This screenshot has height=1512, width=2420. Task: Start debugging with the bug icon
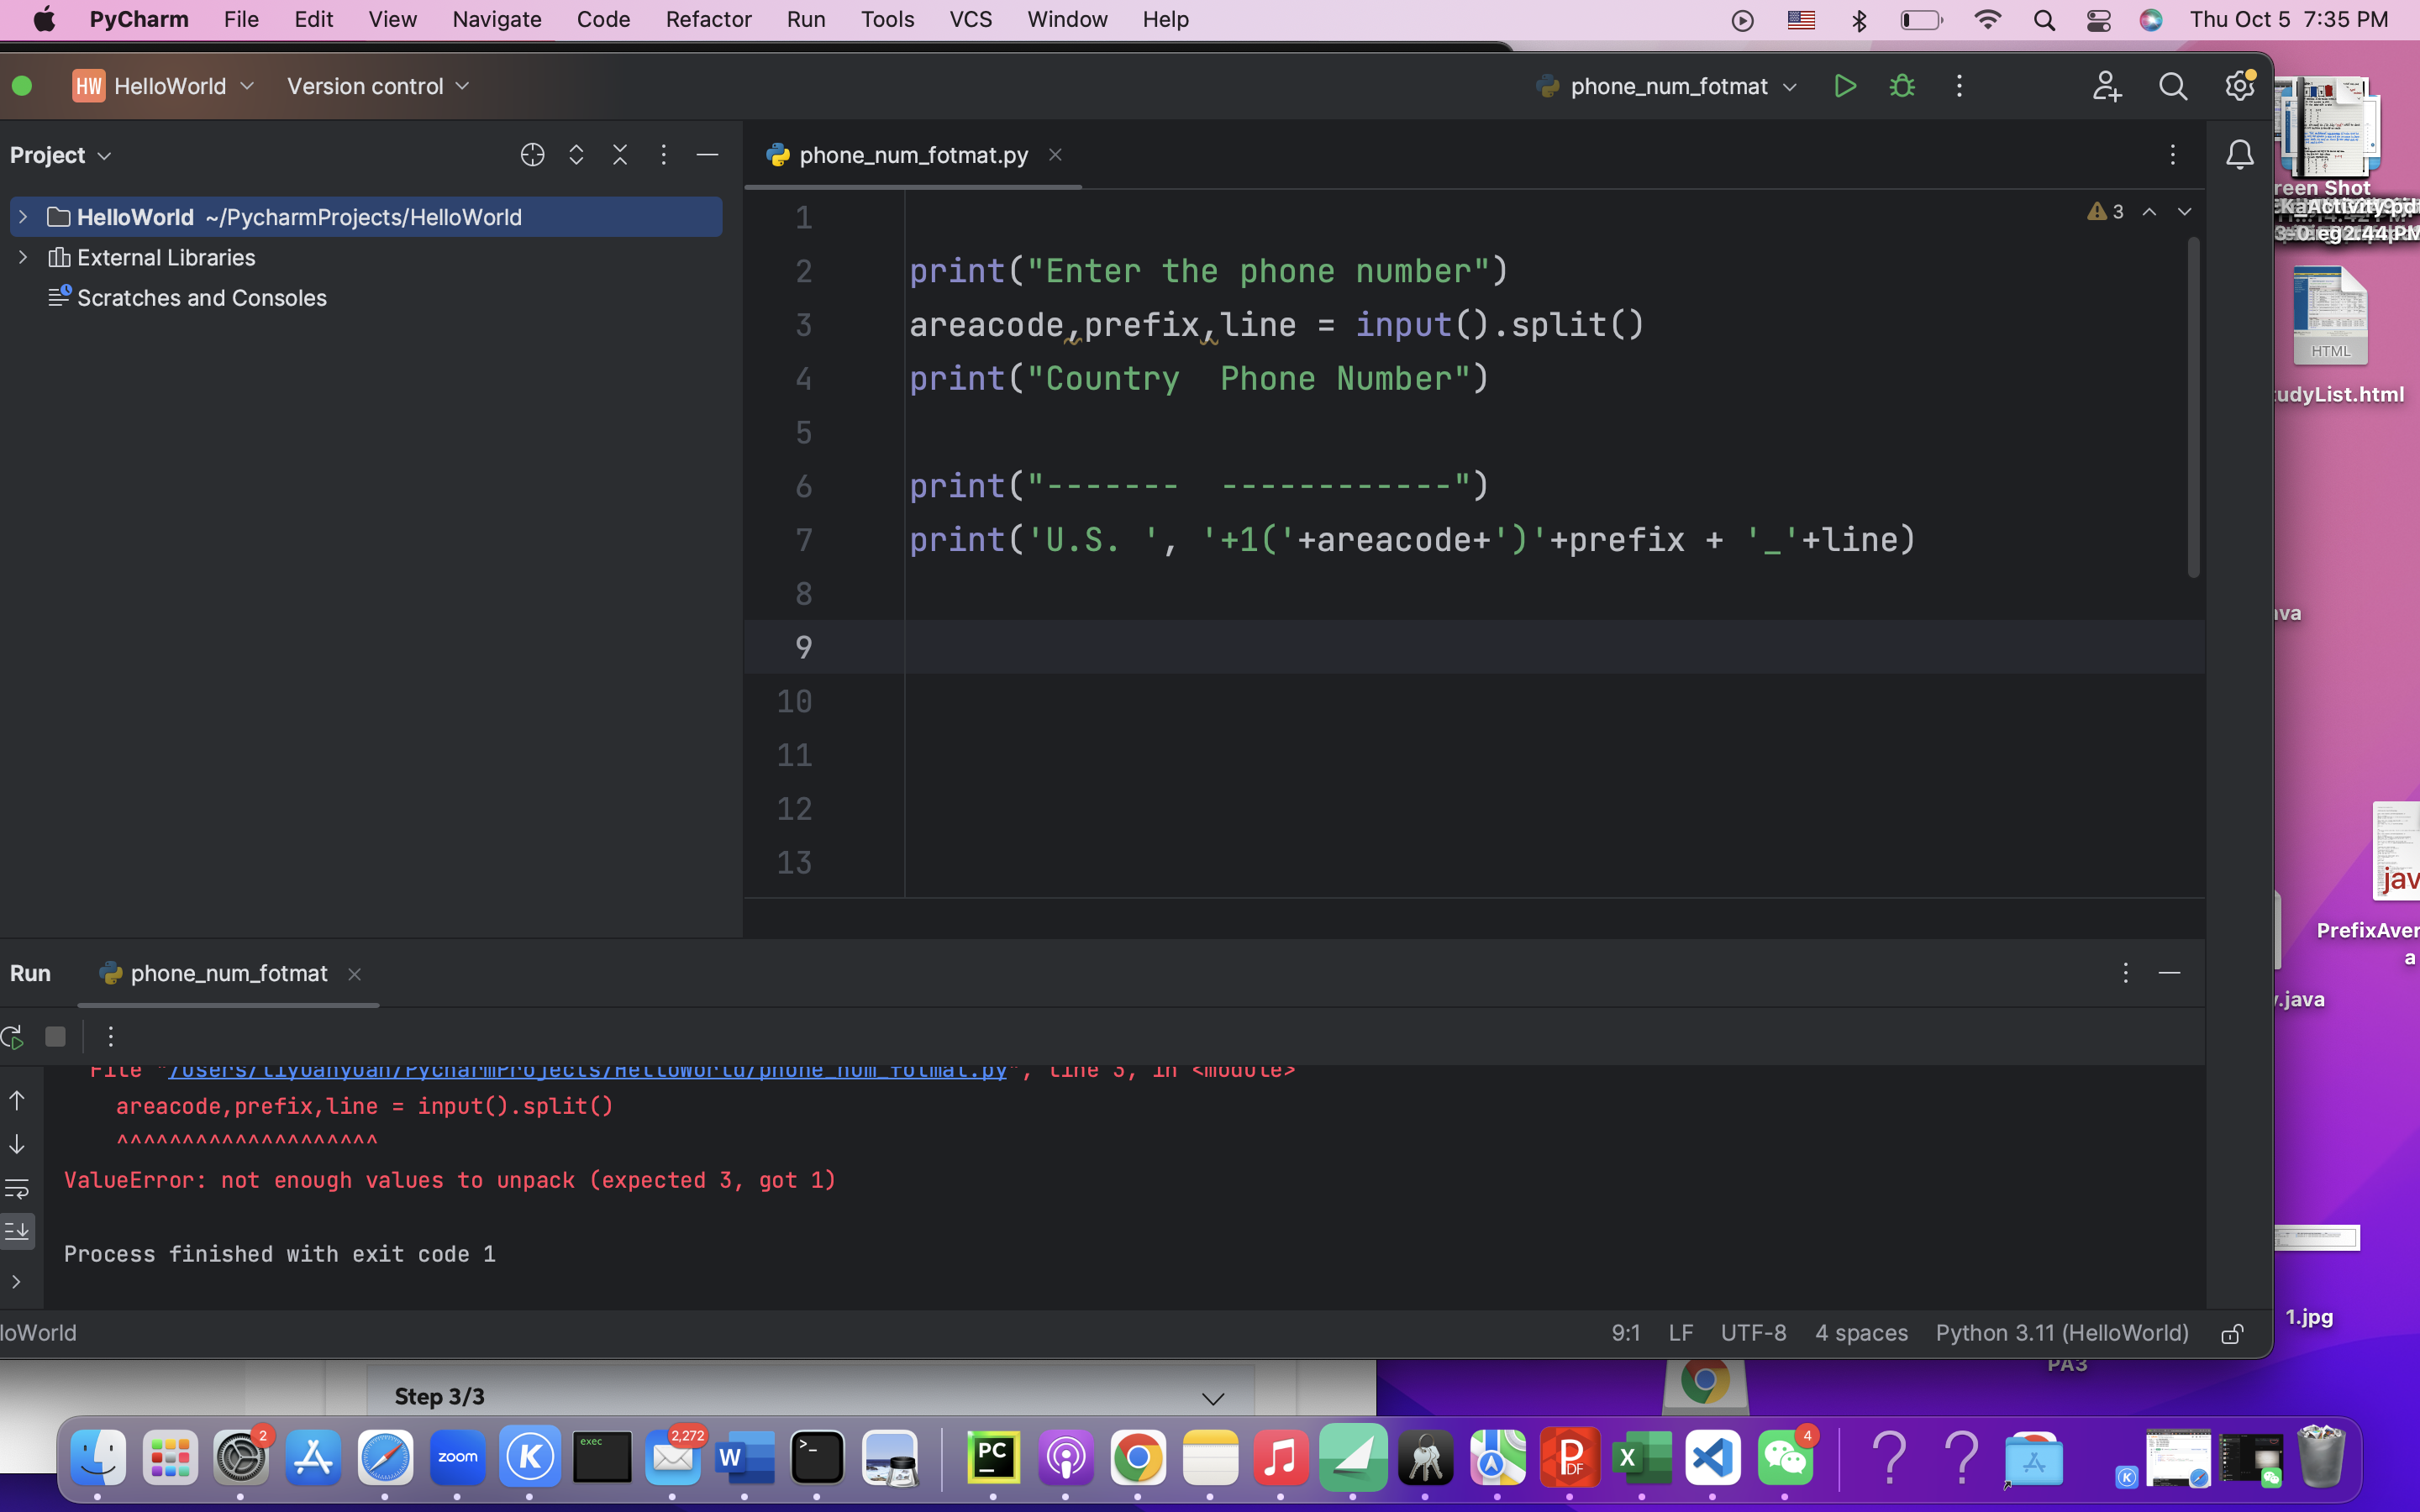tap(1902, 86)
